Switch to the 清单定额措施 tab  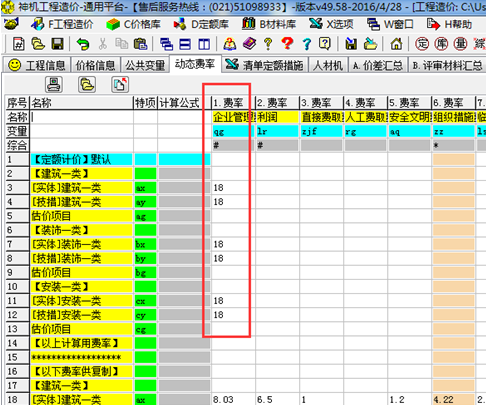click(265, 65)
